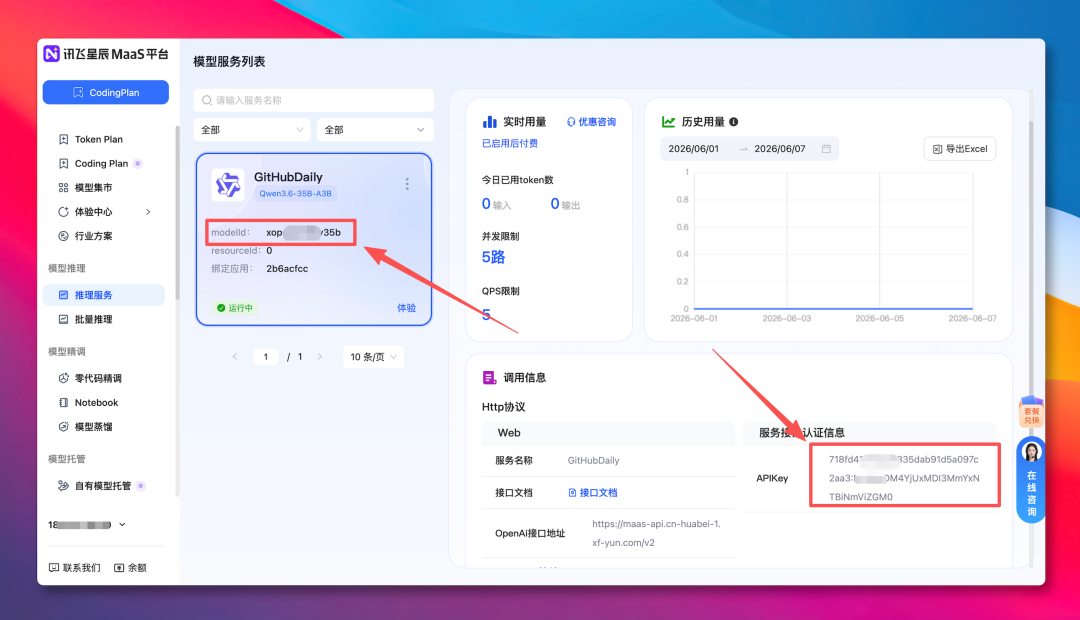Click the APIKey value text
The width and height of the screenshot is (1080, 620).
(x=904, y=478)
